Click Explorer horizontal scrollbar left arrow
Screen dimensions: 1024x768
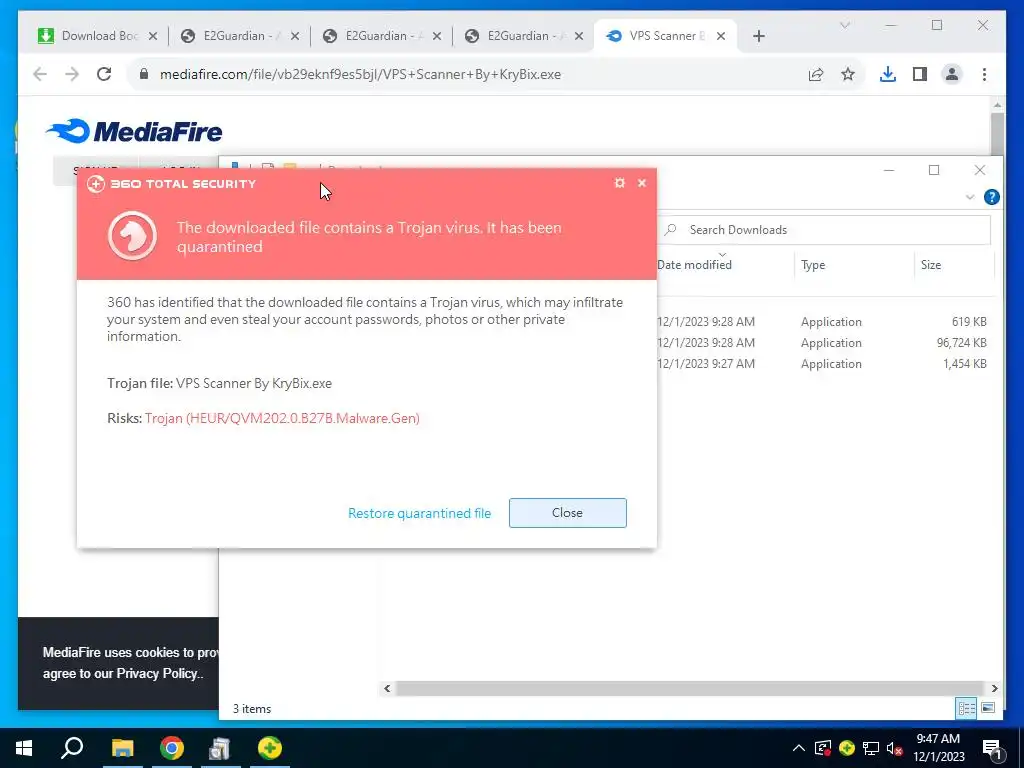point(387,688)
